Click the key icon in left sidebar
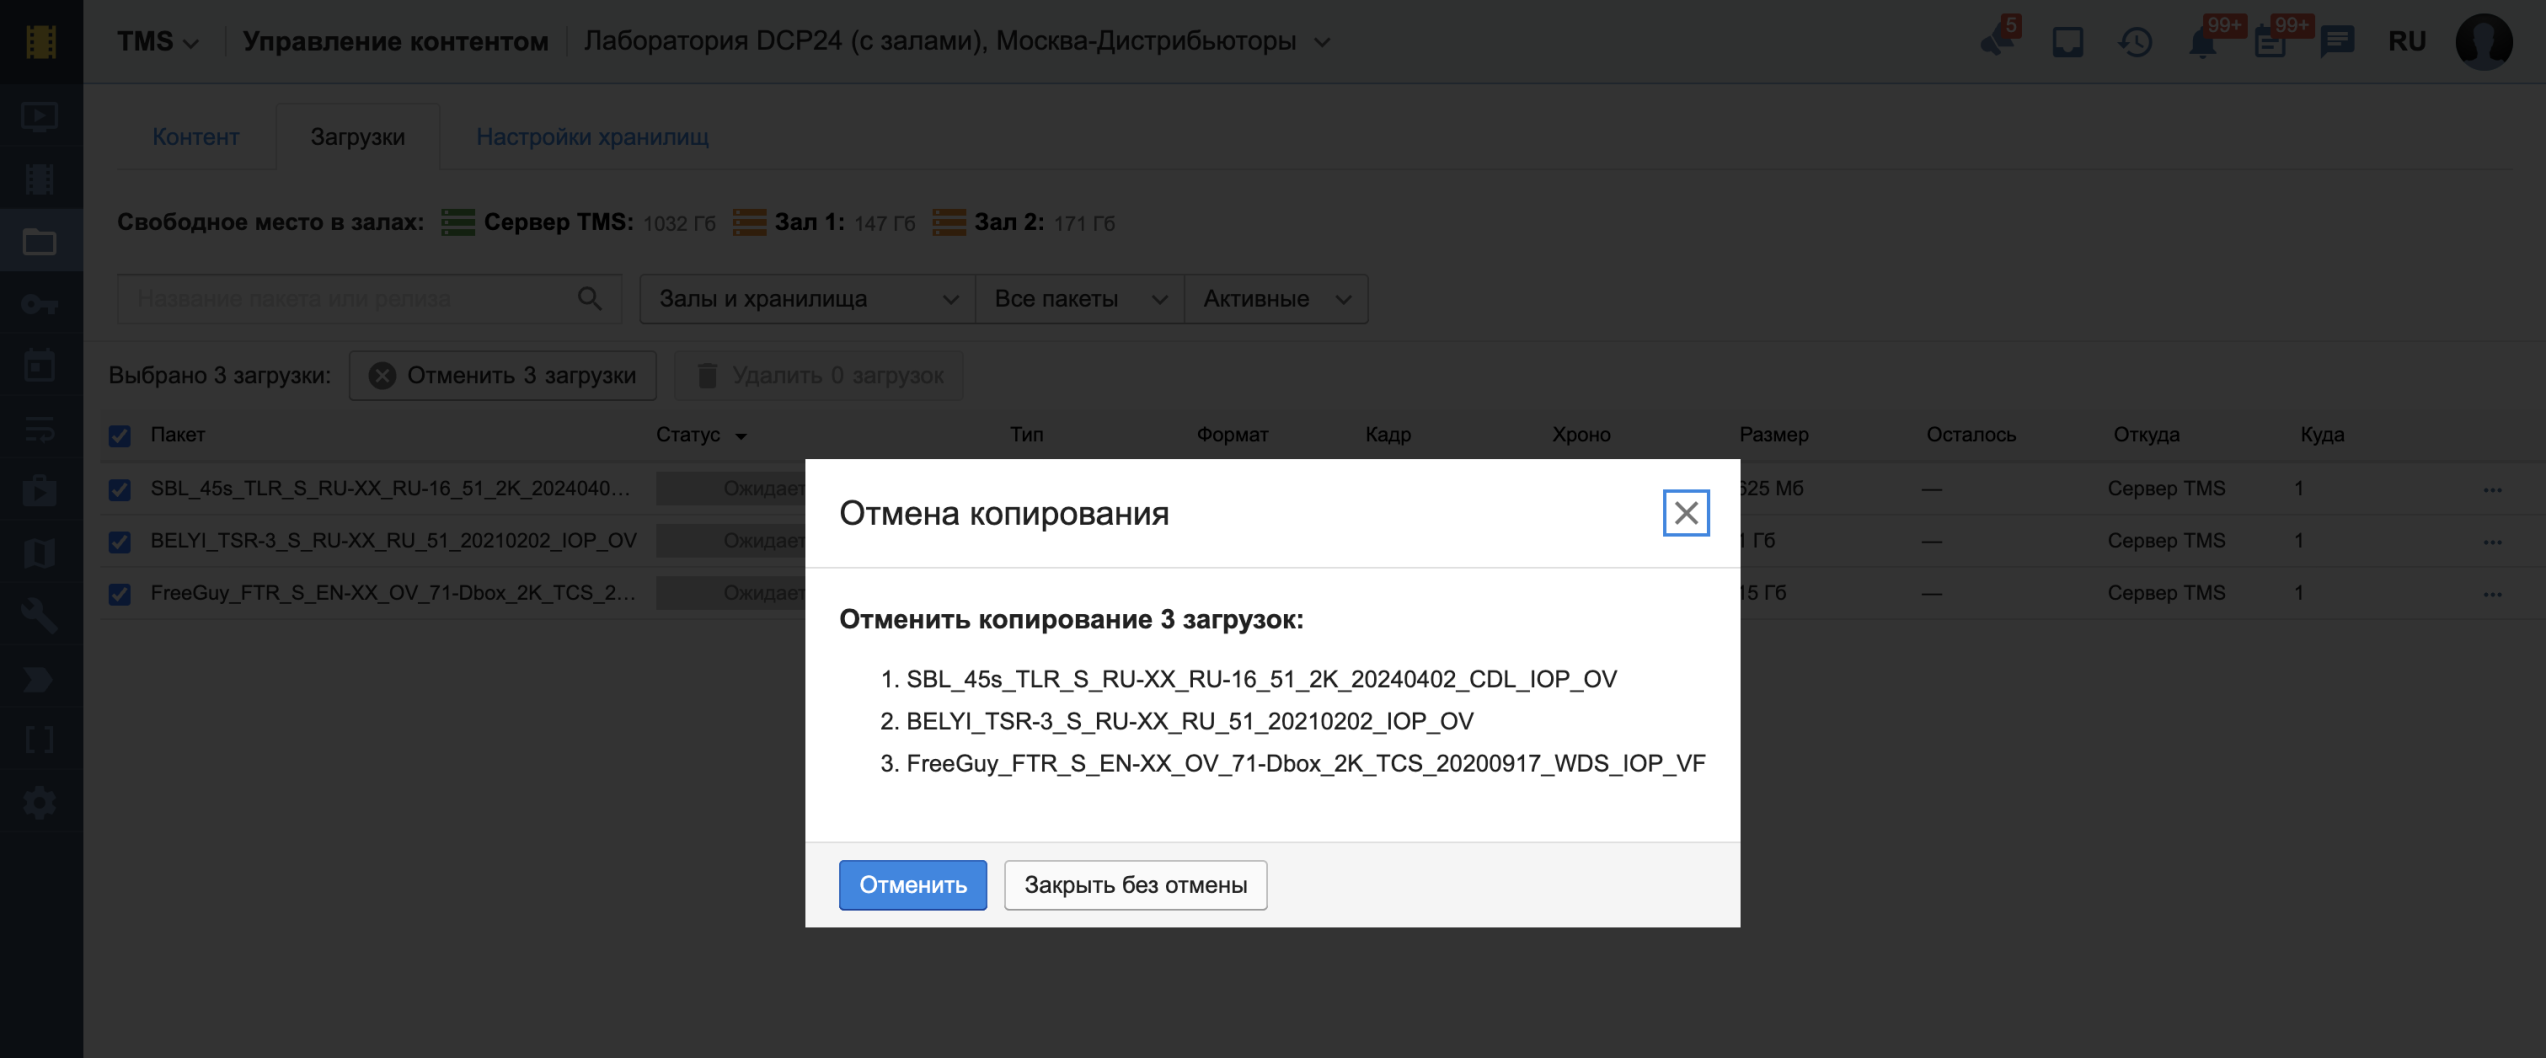The width and height of the screenshot is (2546, 1058). tap(39, 304)
